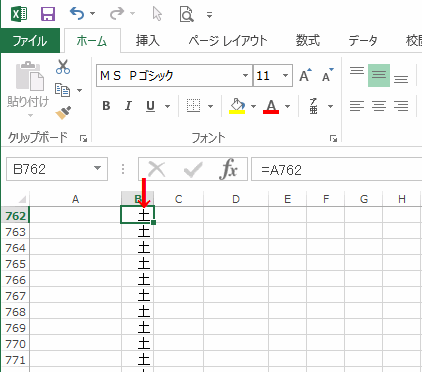This screenshot has height=372, width=422.
Task: Click the Save icon in quick access toolbar
Action: 48,14
